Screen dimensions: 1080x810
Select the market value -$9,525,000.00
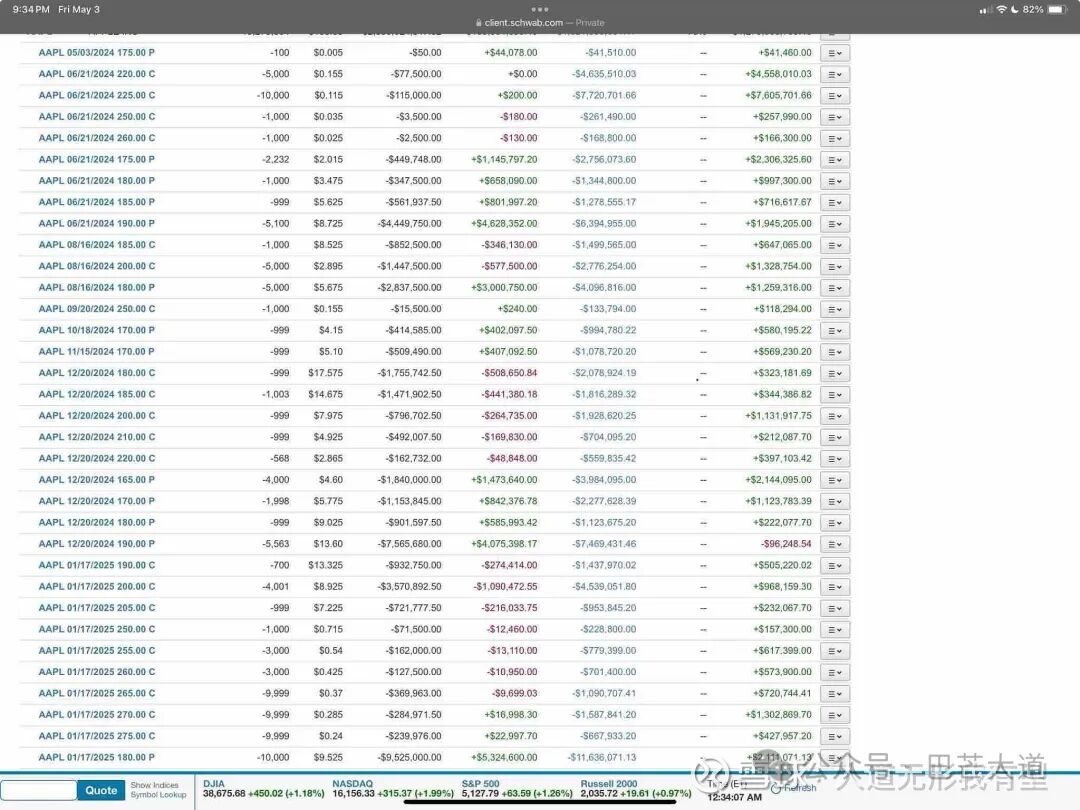click(x=409, y=757)
